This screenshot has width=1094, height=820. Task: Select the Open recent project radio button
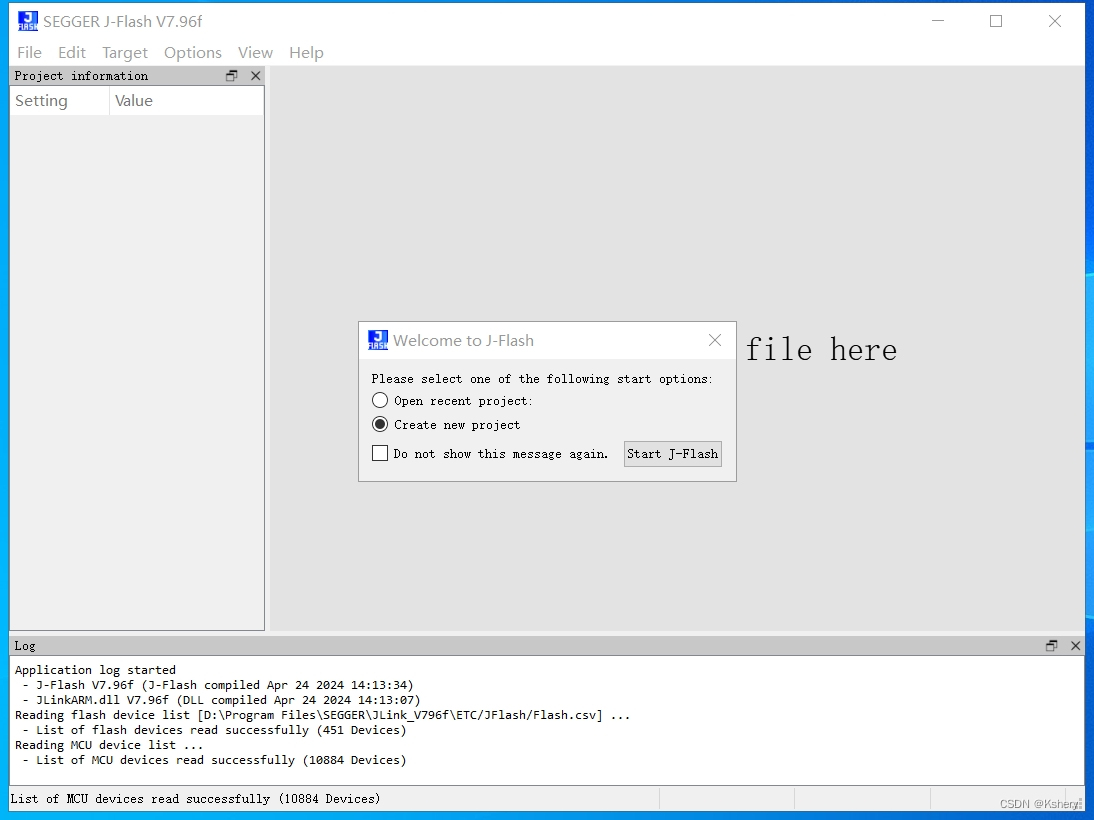tap(380, 401)
